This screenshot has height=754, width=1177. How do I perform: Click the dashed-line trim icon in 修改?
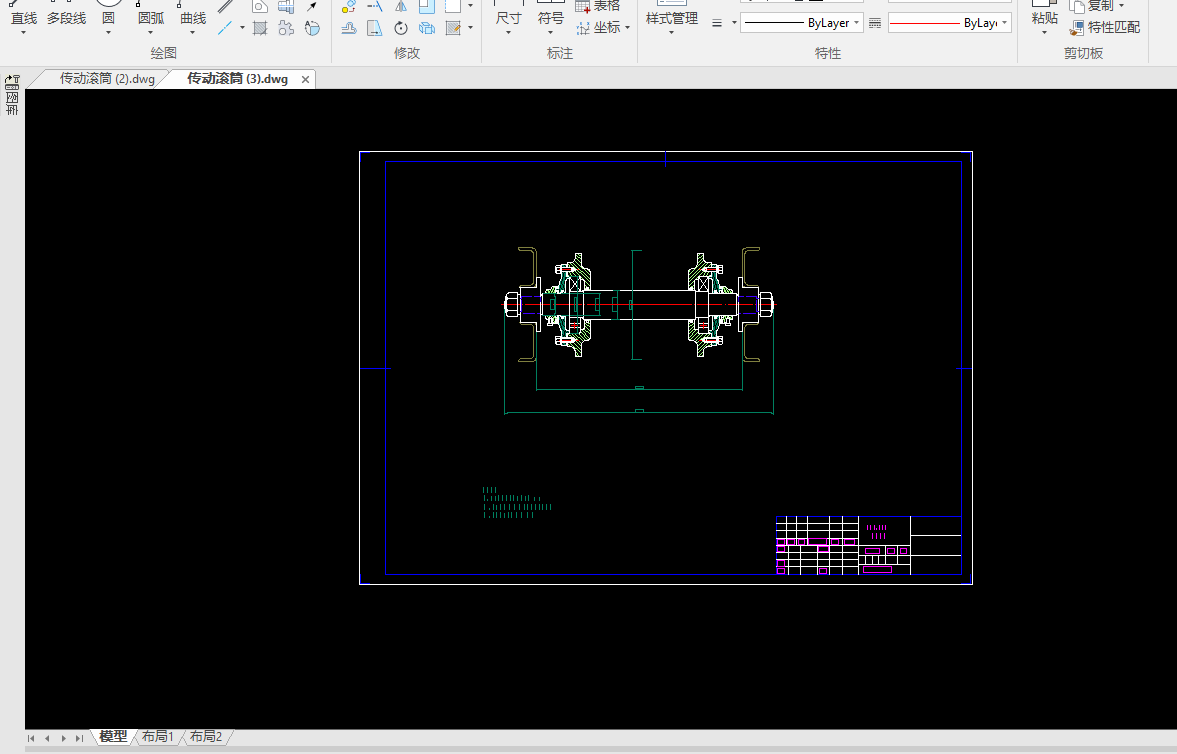tap(375, 6)
